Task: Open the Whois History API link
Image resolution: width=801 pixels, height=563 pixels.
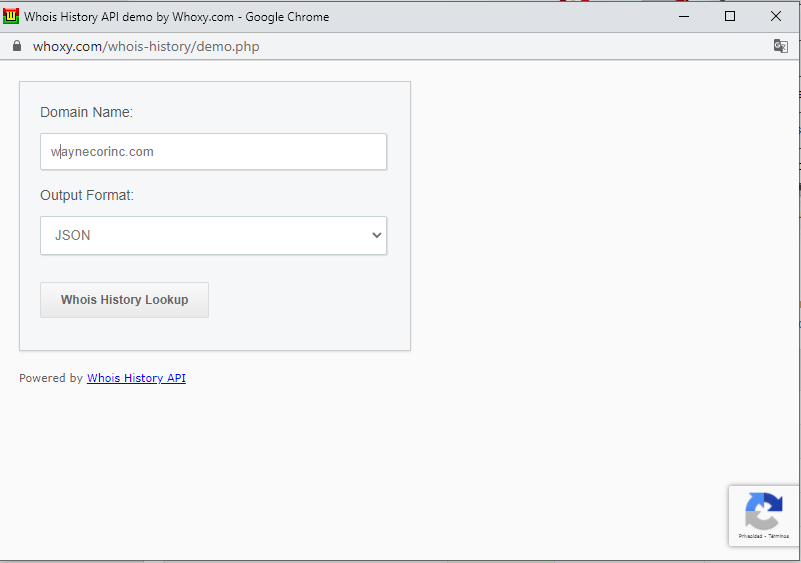Action: pos(136,378)
